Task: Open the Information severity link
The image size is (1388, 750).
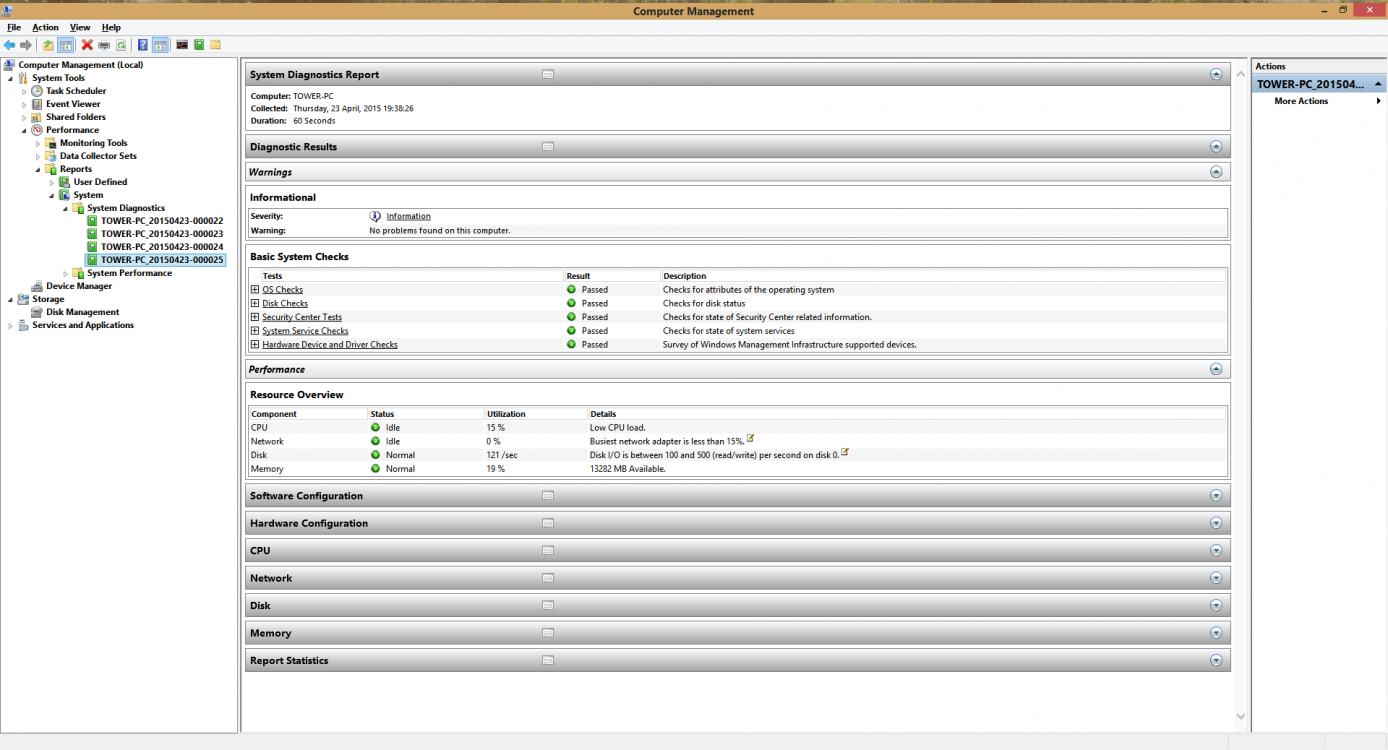Action: pos(408,216)
